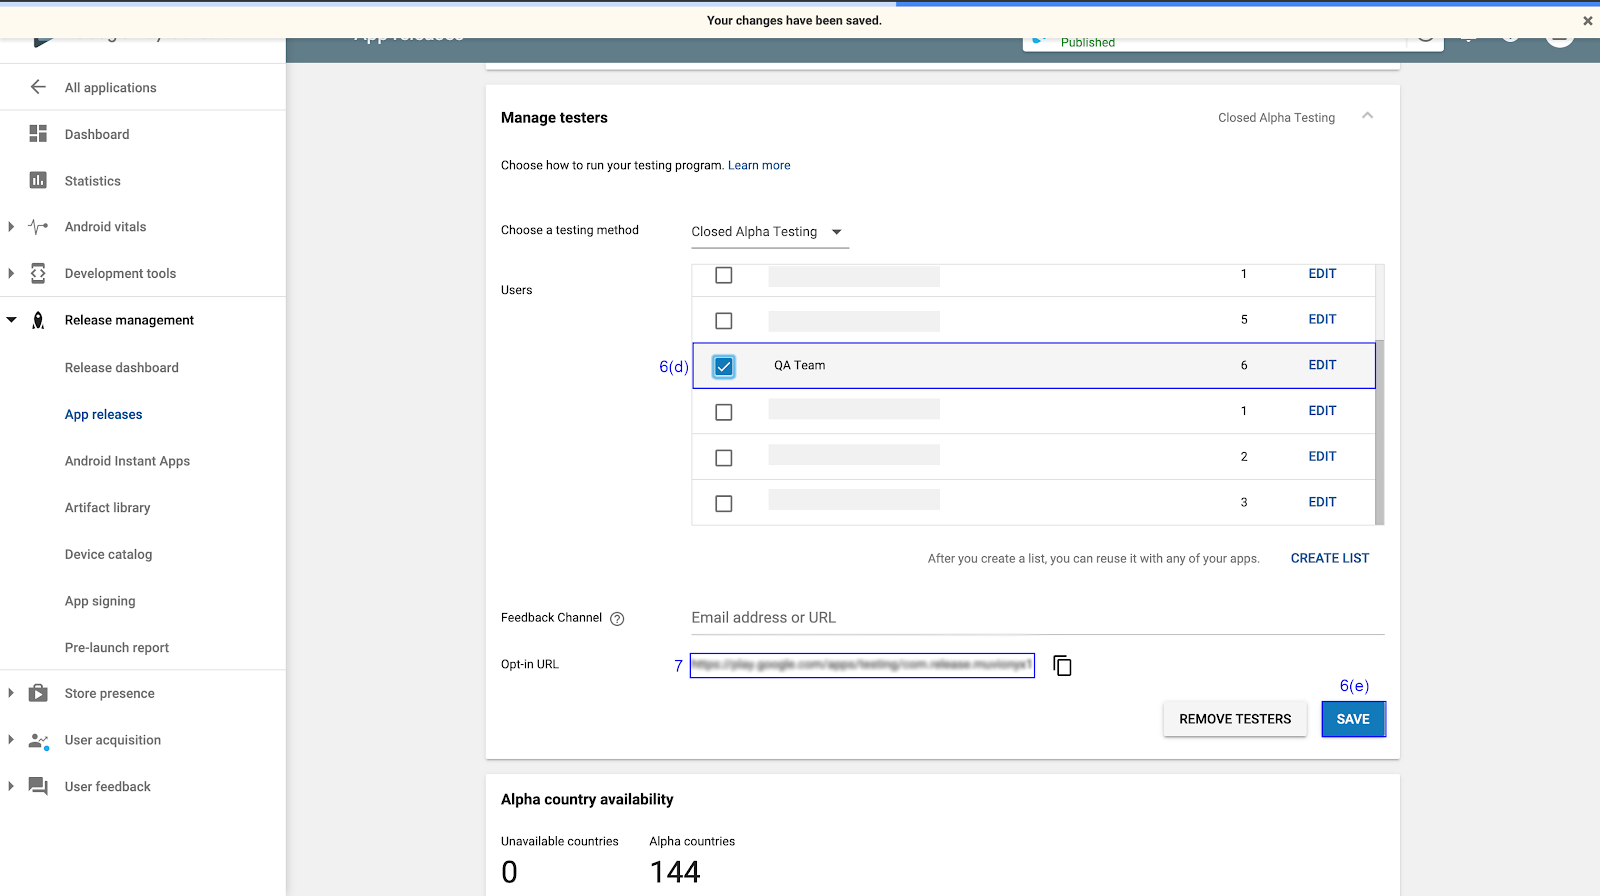Uncheck the QA Team checkbox
The width and height of the screenshot is (1600, 896).
(x=724, y=367)
